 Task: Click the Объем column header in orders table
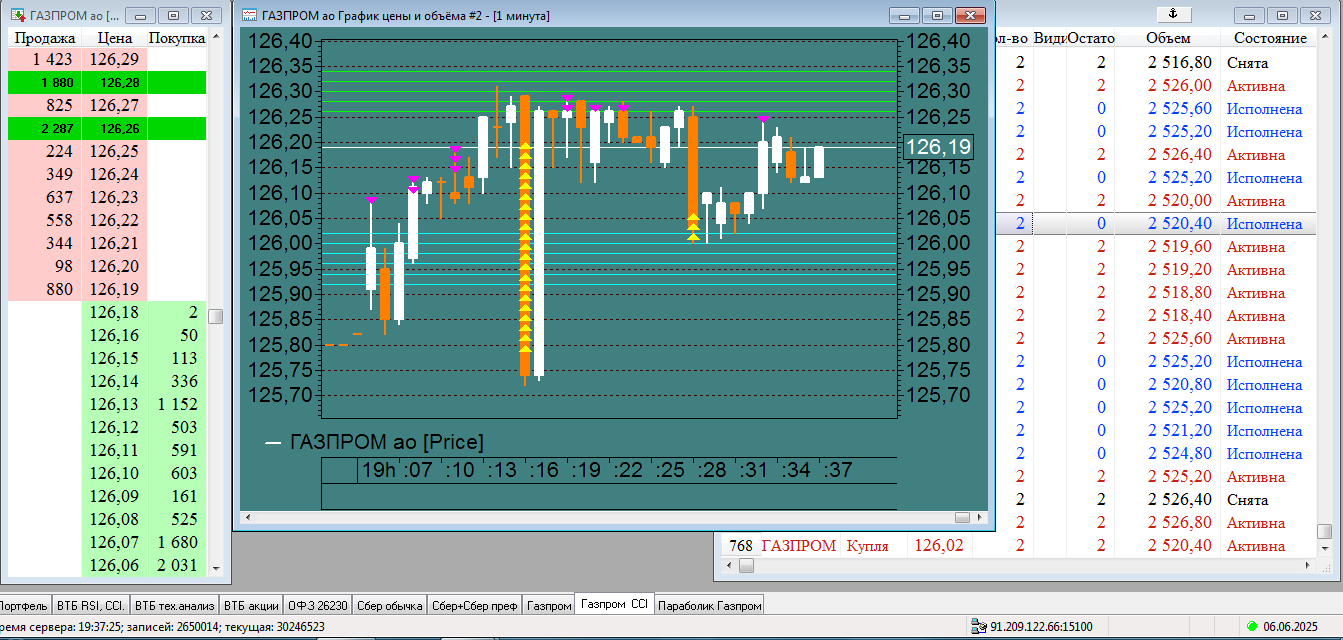click(x=1168, y=38)
